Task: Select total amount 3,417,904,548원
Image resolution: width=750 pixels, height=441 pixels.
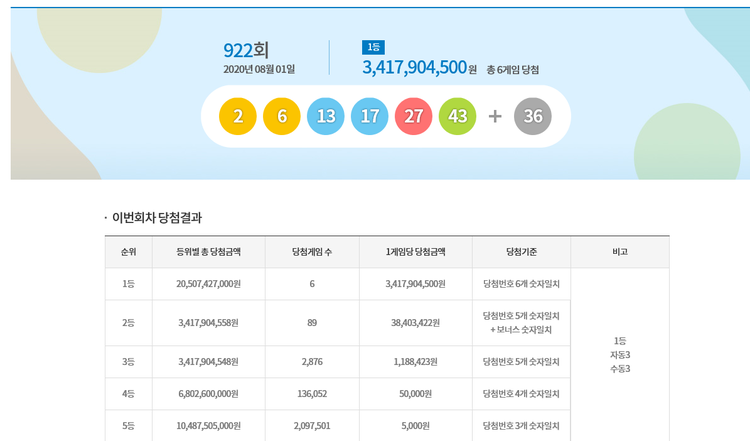Action: tap(209, 362)
